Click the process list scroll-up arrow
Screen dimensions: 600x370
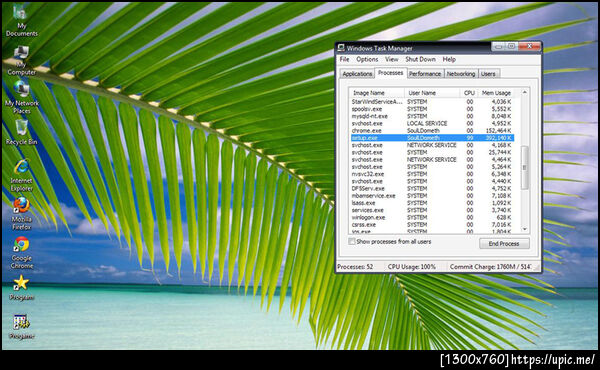525,92
